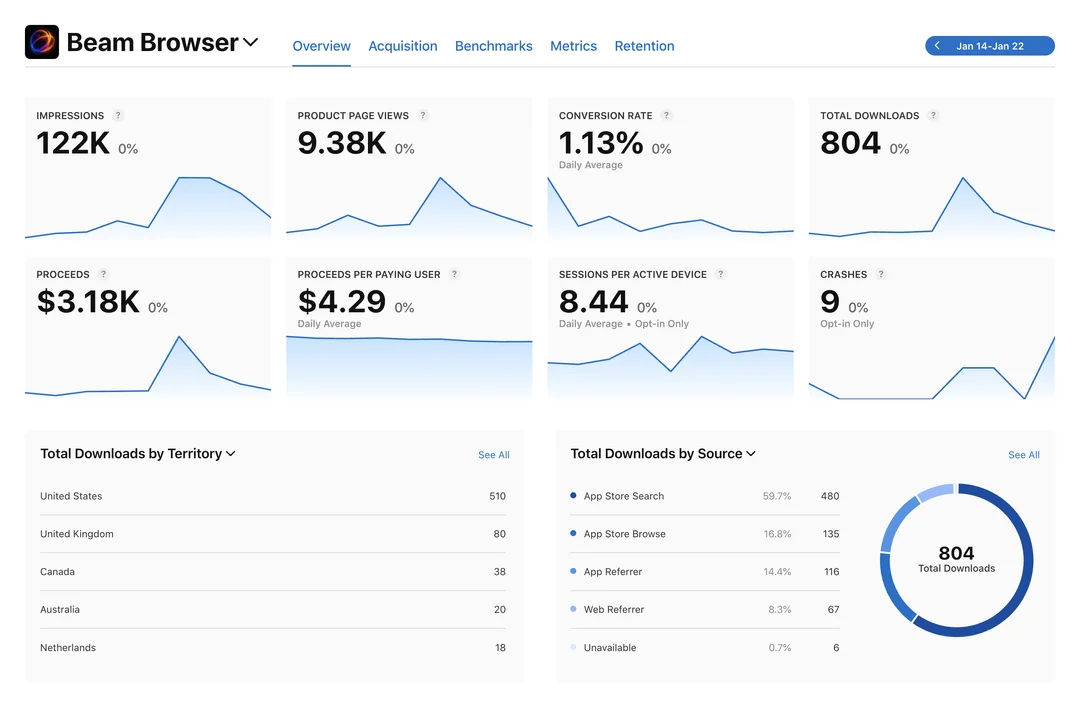
Task: Expand the Beam Browser app switcher chevron
Action: 251,43
